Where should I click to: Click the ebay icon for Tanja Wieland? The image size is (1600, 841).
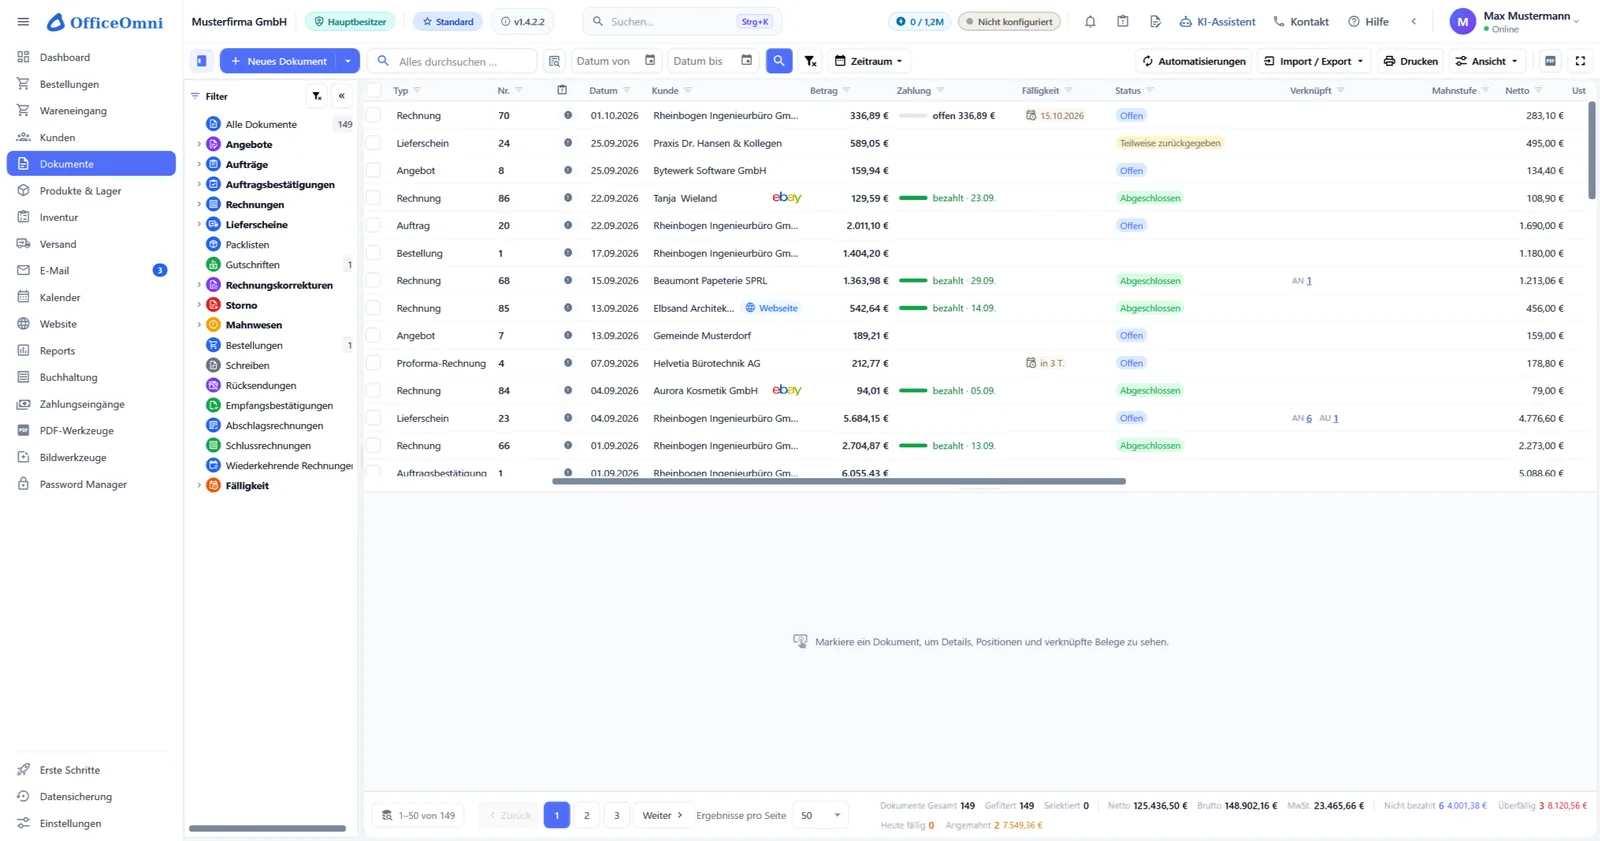tap(787, 198)
